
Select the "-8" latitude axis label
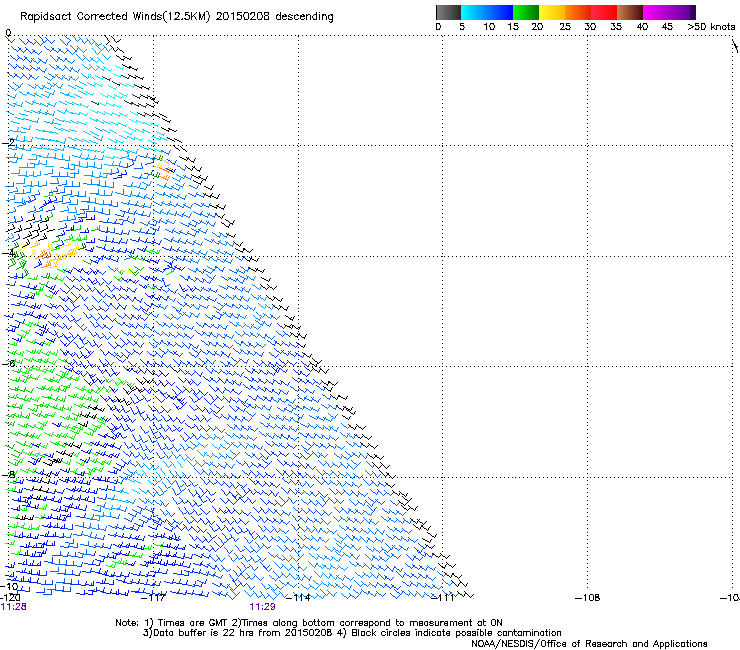point(9,474)
